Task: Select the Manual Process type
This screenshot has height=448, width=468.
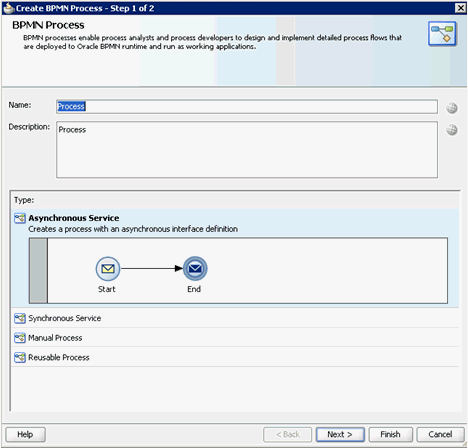Action: point(235,338)
